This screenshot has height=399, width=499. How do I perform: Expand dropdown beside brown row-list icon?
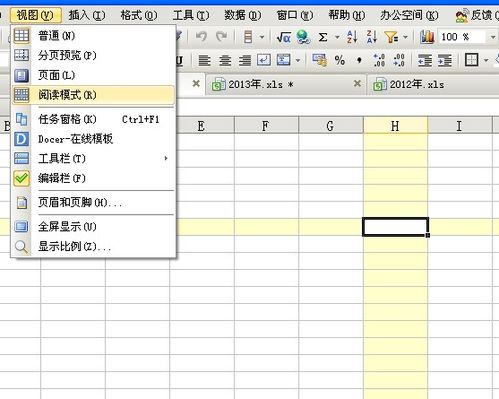click(x=262, y=37)
